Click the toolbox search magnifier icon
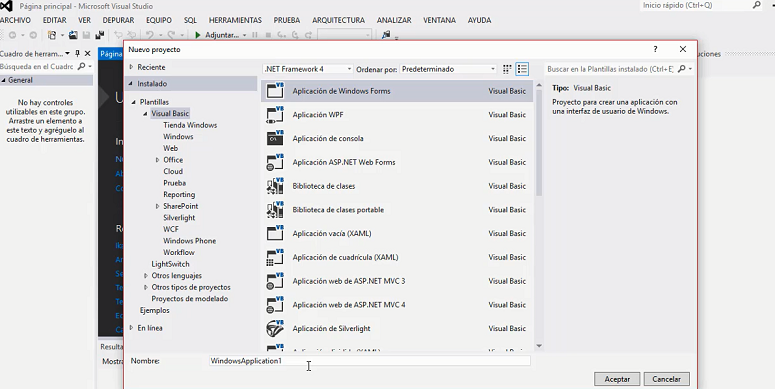Image resolution: width=775 pixels, height=389 pixels. 82,66
